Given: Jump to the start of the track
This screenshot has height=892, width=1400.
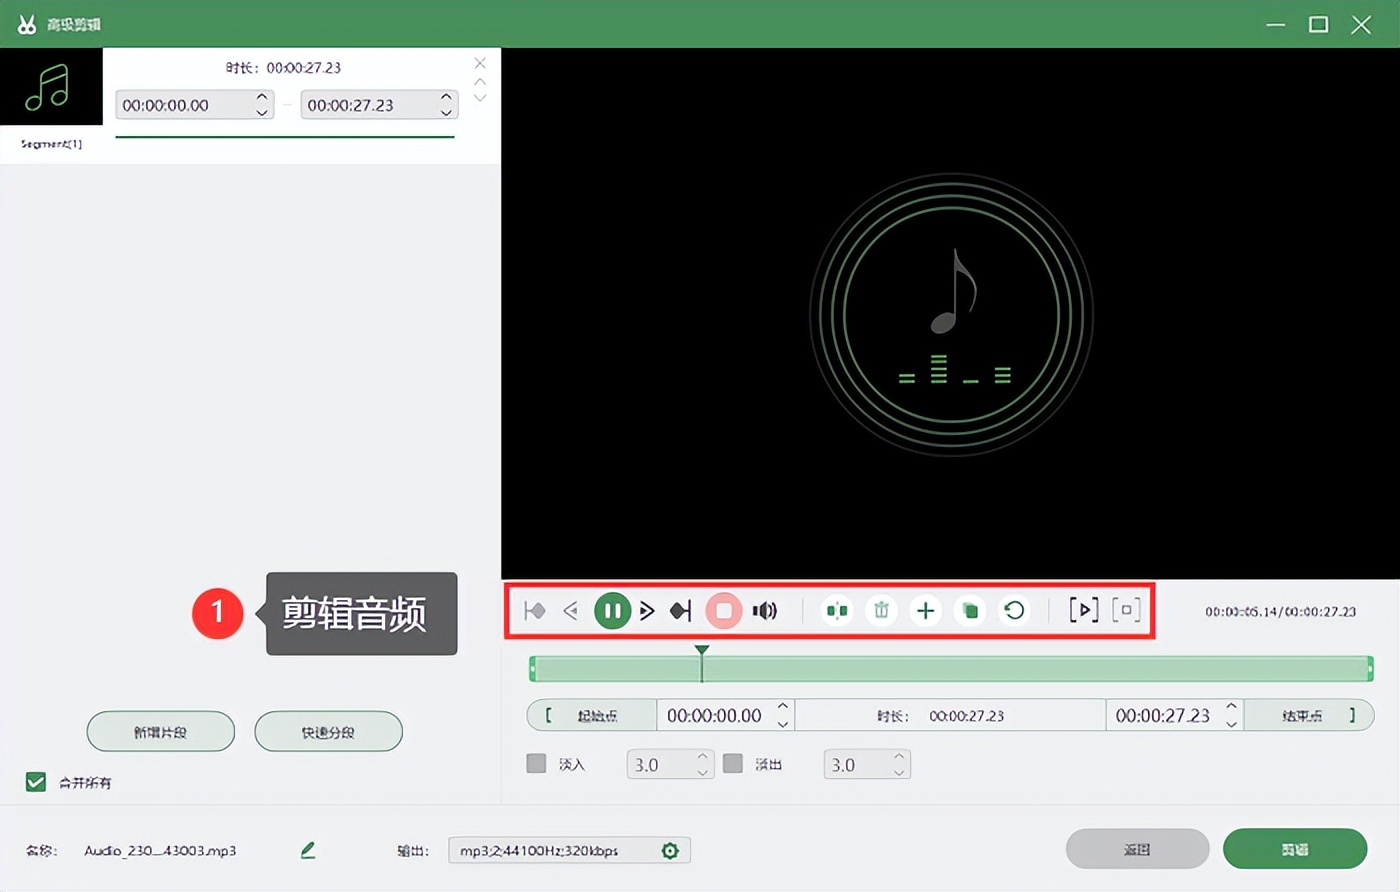Looking at the screenshot, I should [x=534, y=610].
